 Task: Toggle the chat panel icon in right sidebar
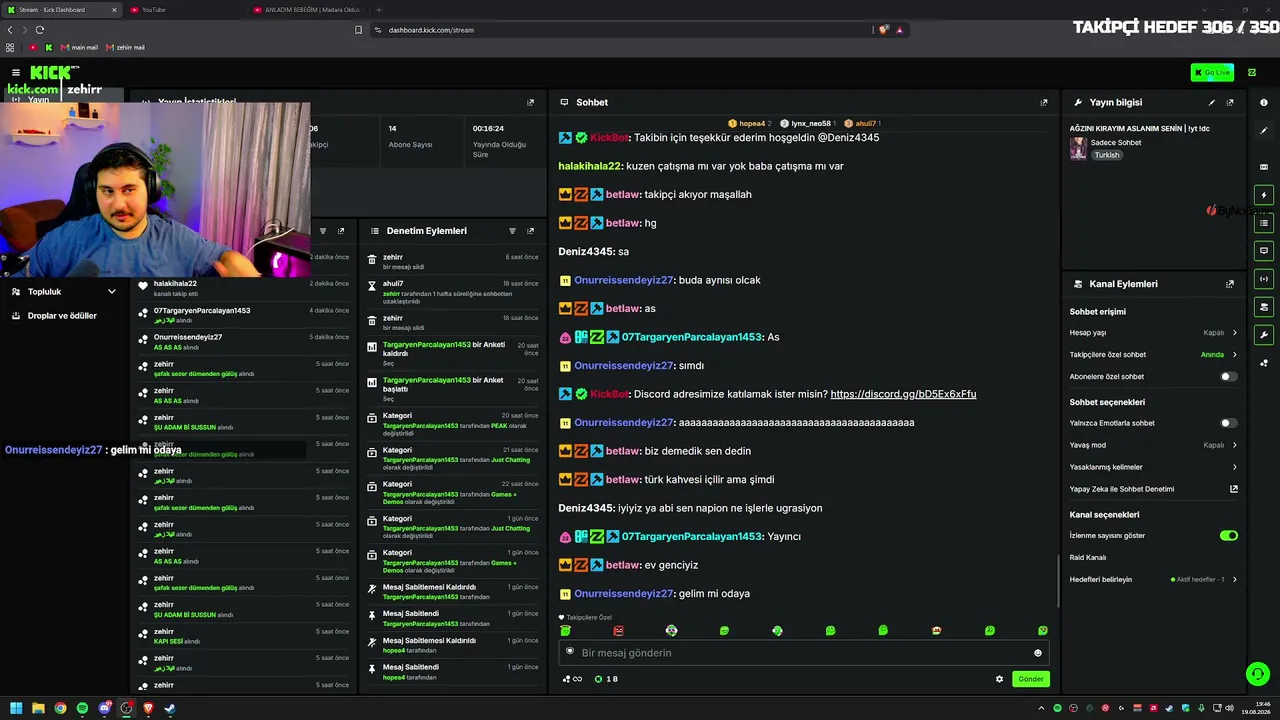(x=1264, y=251)
